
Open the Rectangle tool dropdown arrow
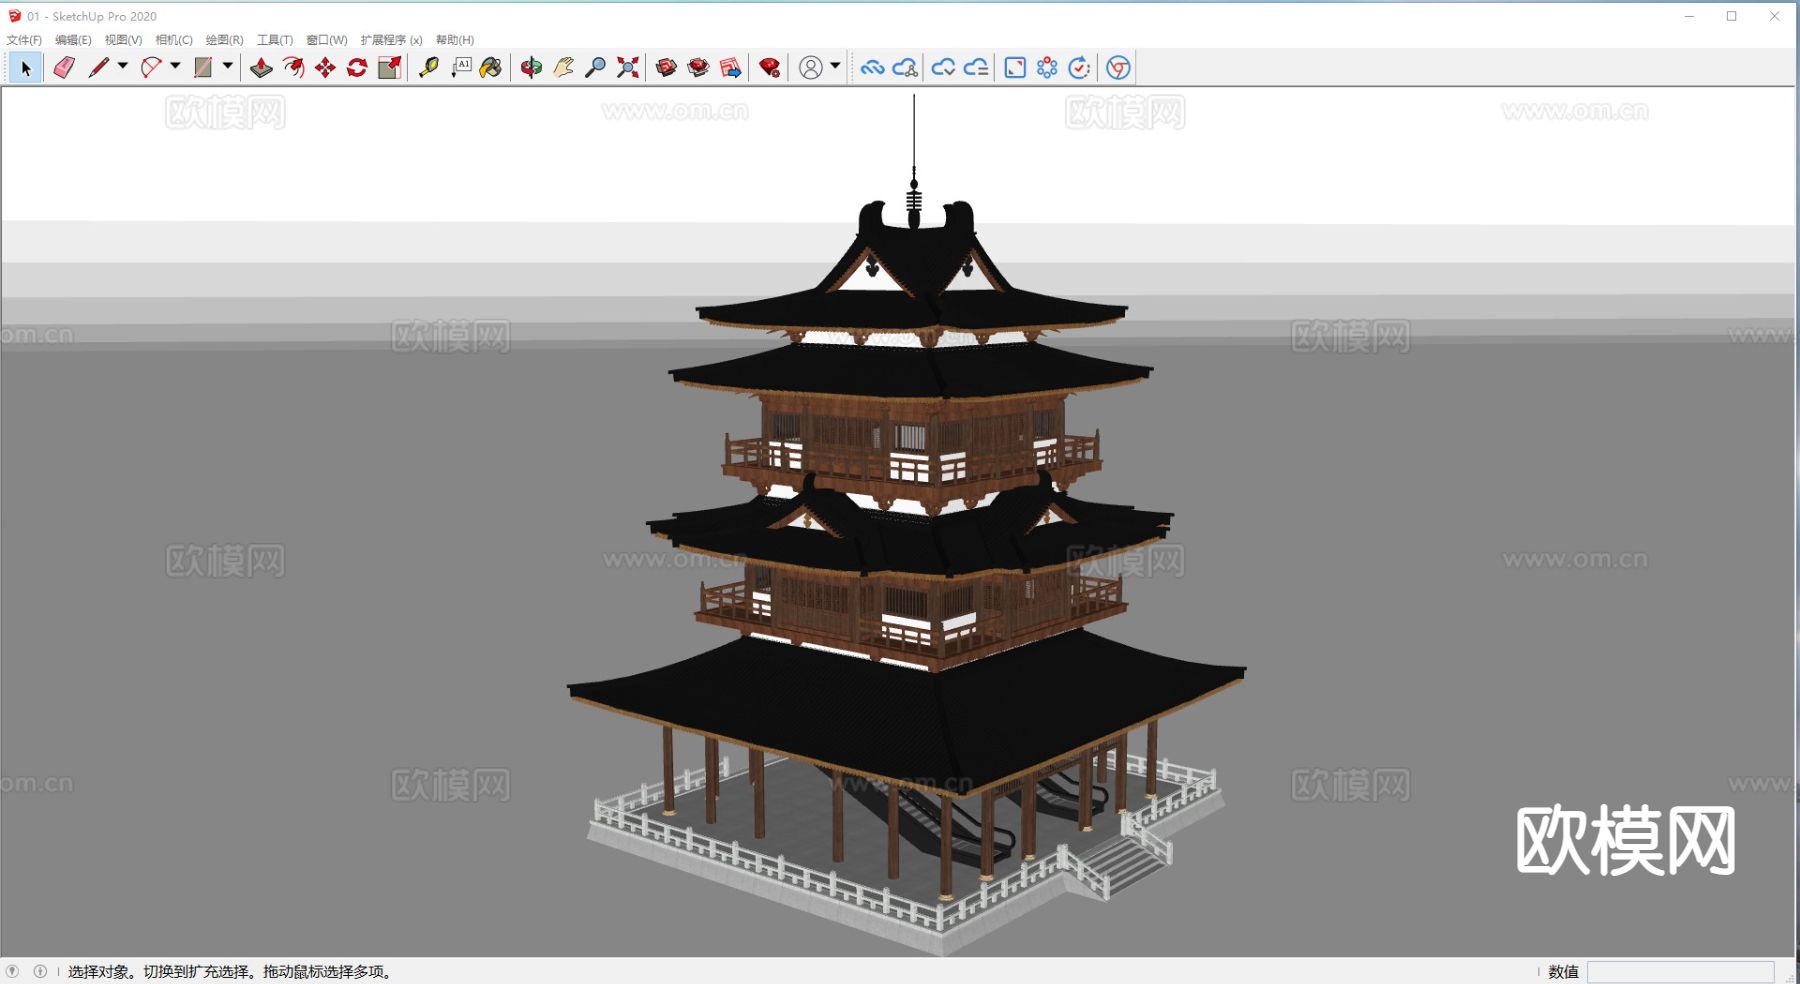pos(228,67)
